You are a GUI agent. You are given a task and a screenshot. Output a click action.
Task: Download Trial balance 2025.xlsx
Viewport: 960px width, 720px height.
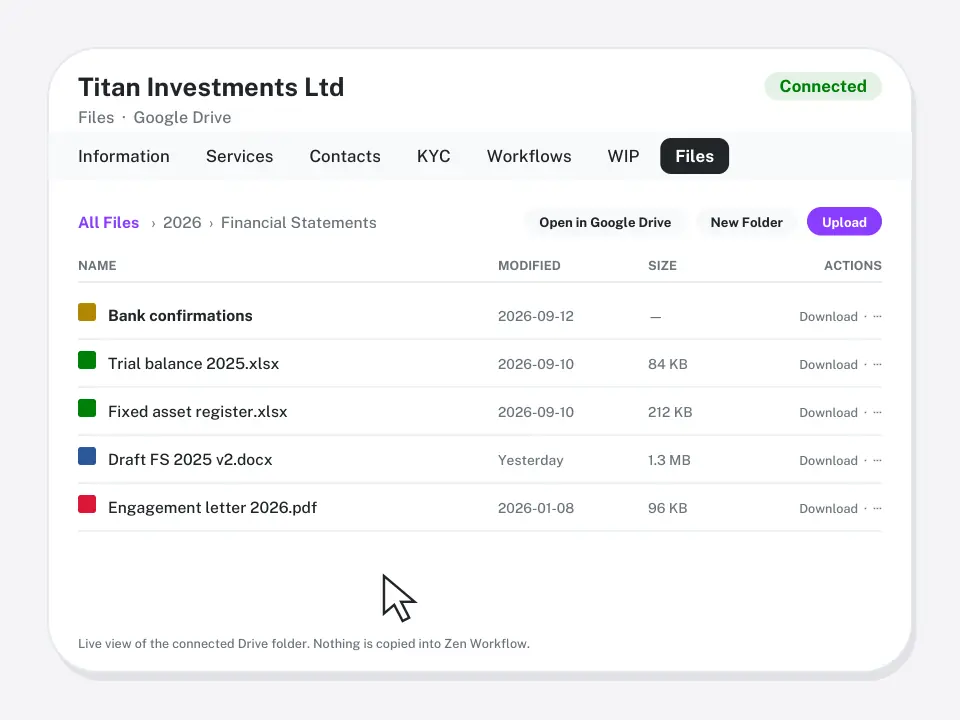point(828,364)
